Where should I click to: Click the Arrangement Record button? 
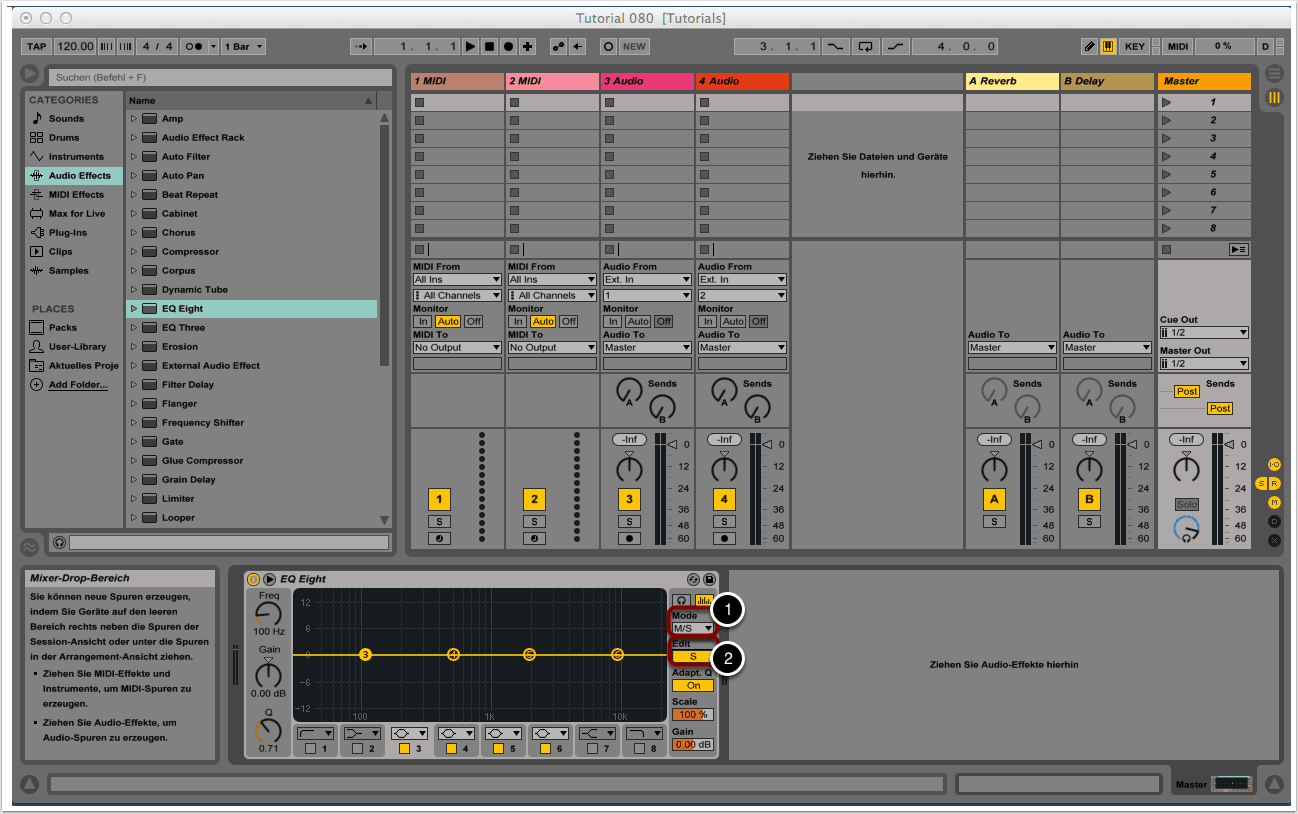click(509, 46)
